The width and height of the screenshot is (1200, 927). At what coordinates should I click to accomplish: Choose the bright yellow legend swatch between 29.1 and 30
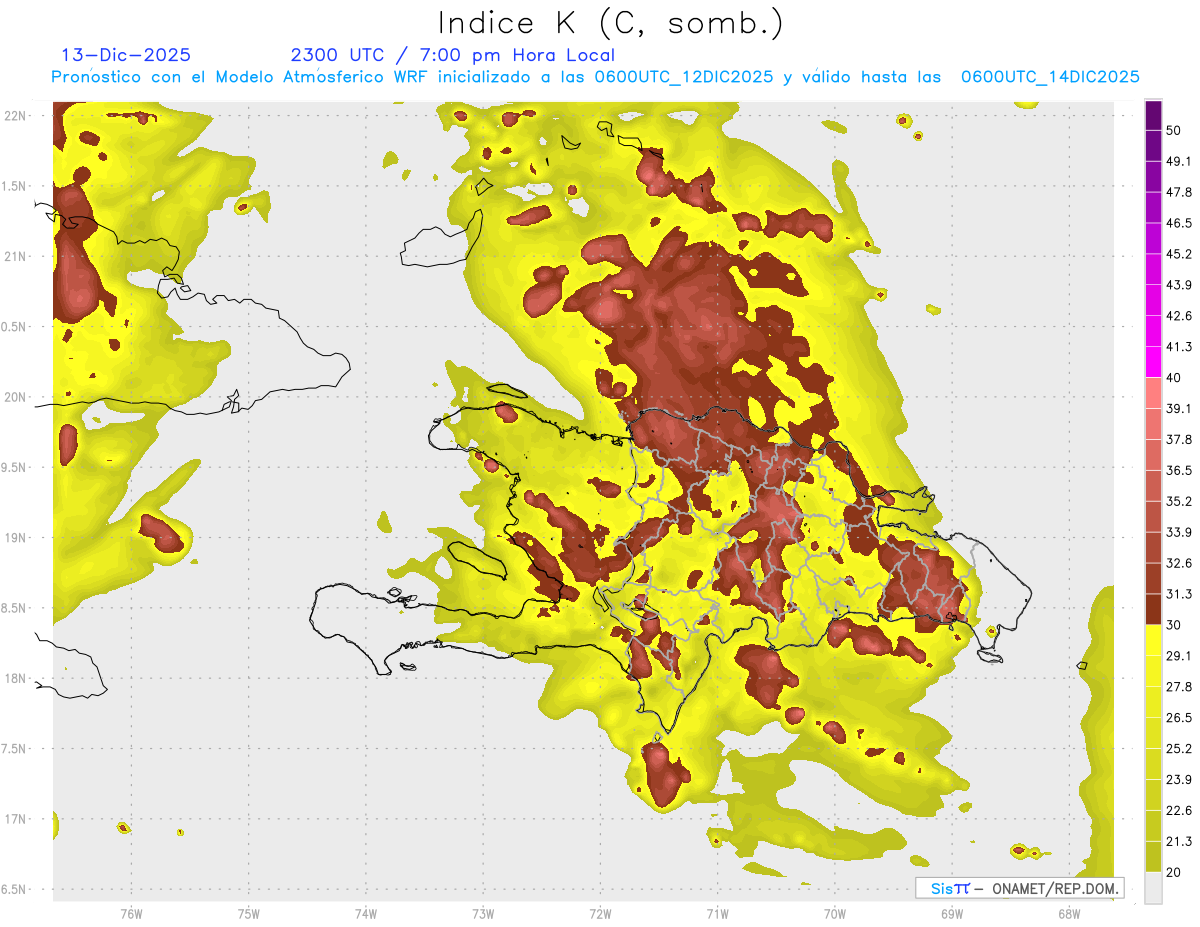(x=1153, y=640)
